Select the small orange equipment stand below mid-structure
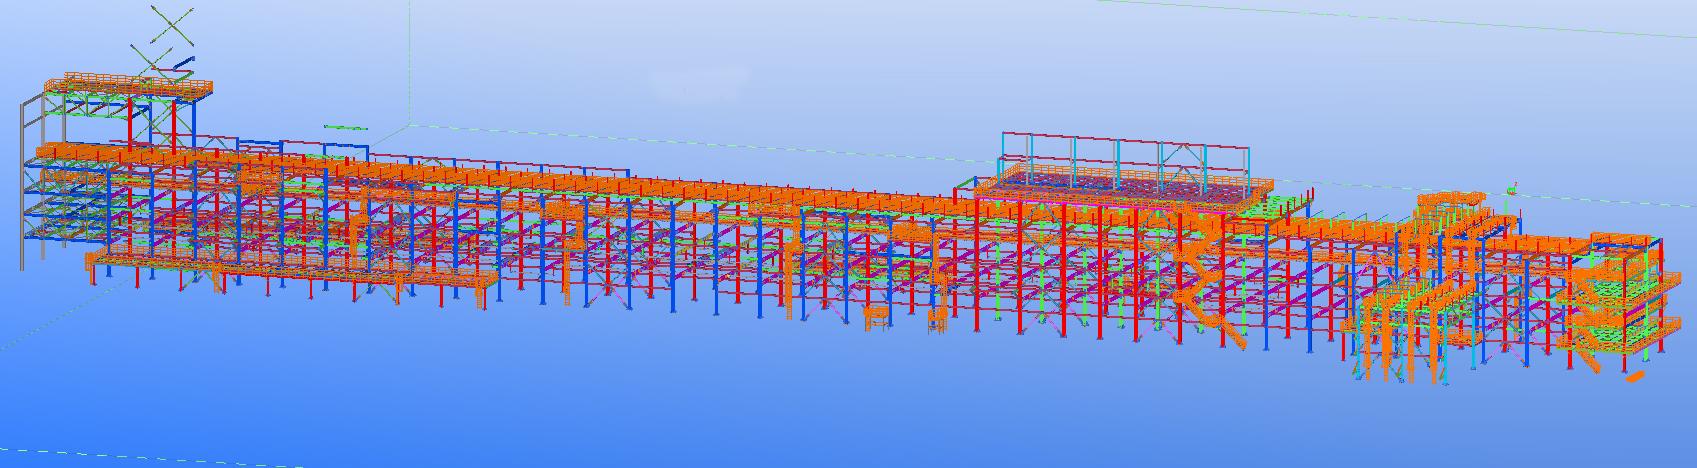The image size is (1697, 468). 876,317
